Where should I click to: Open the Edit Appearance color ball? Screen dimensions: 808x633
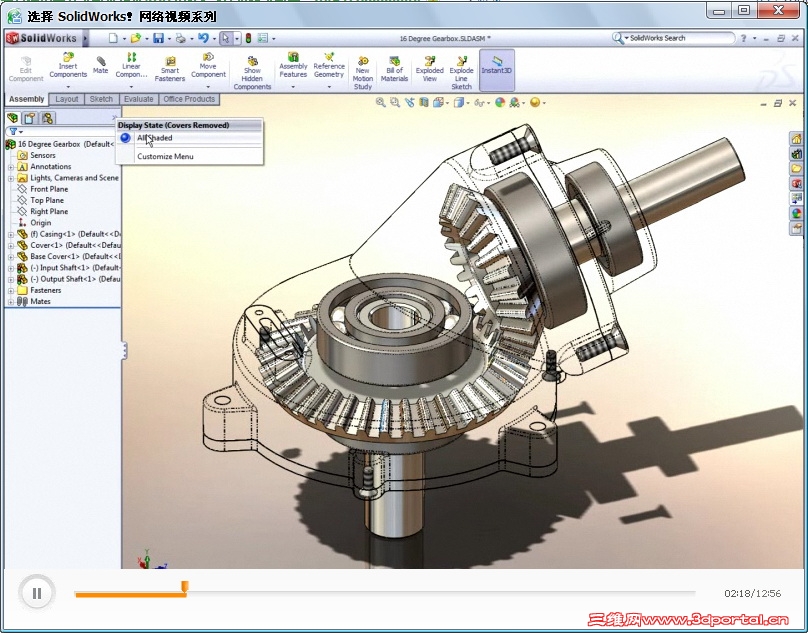[x=499, y=103]
